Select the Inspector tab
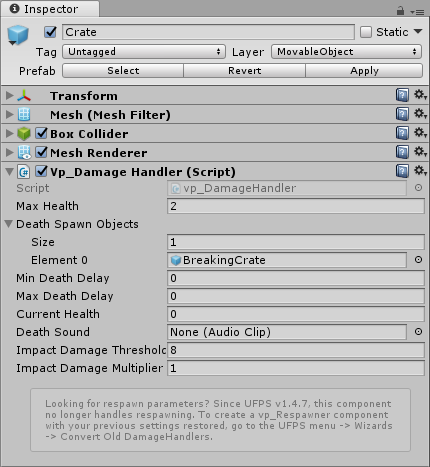The width and height of the screenshot is (430, 467). 50,9
